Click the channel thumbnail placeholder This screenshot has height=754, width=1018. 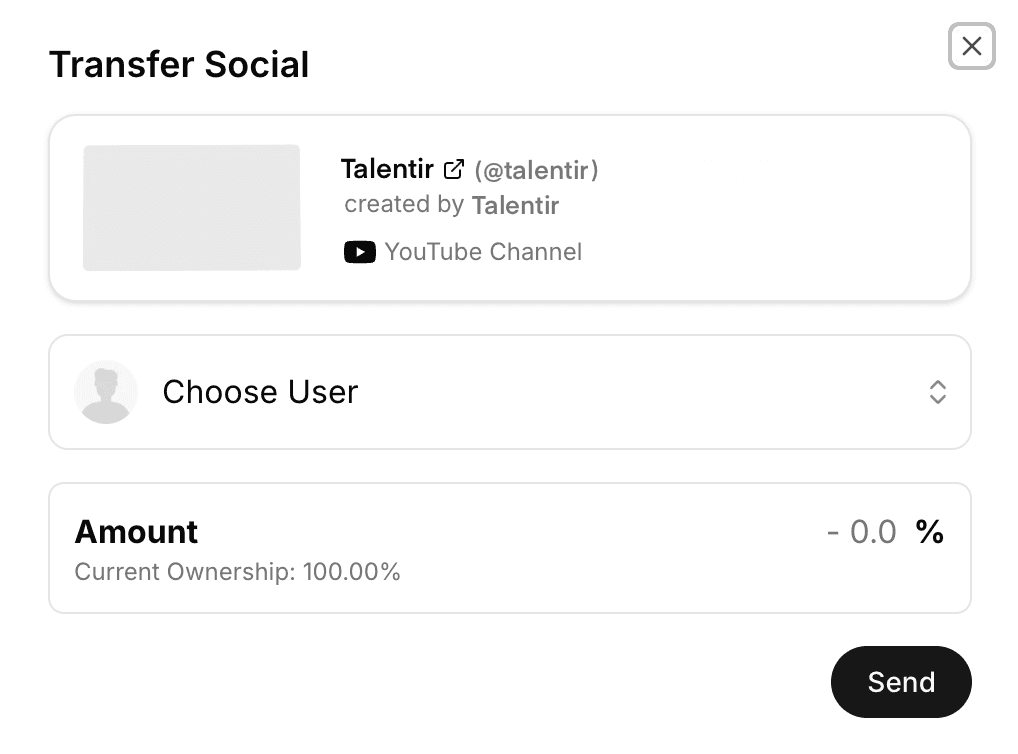[x=191, y=207]
